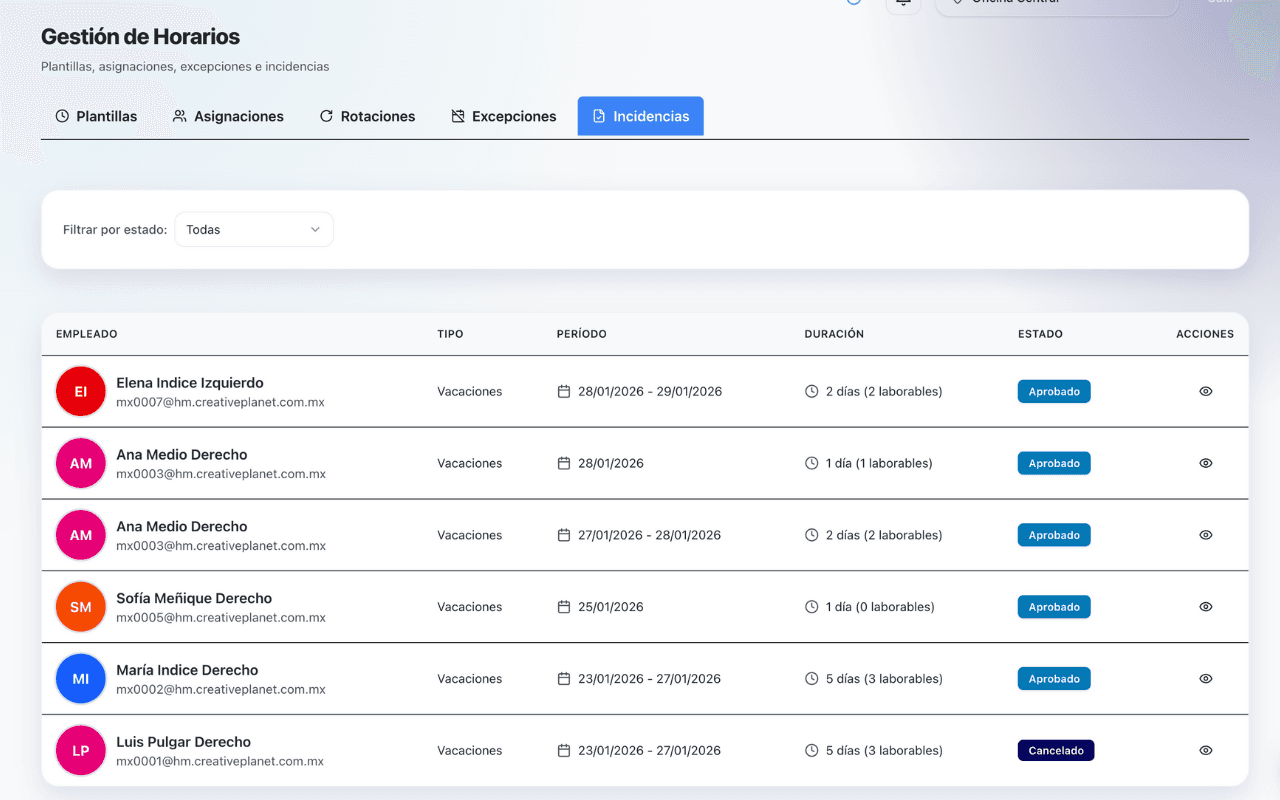This screenshot has height=800, width=1280.
Task: Click the circular help indicator in the header
Action: (x=853, y=2)
